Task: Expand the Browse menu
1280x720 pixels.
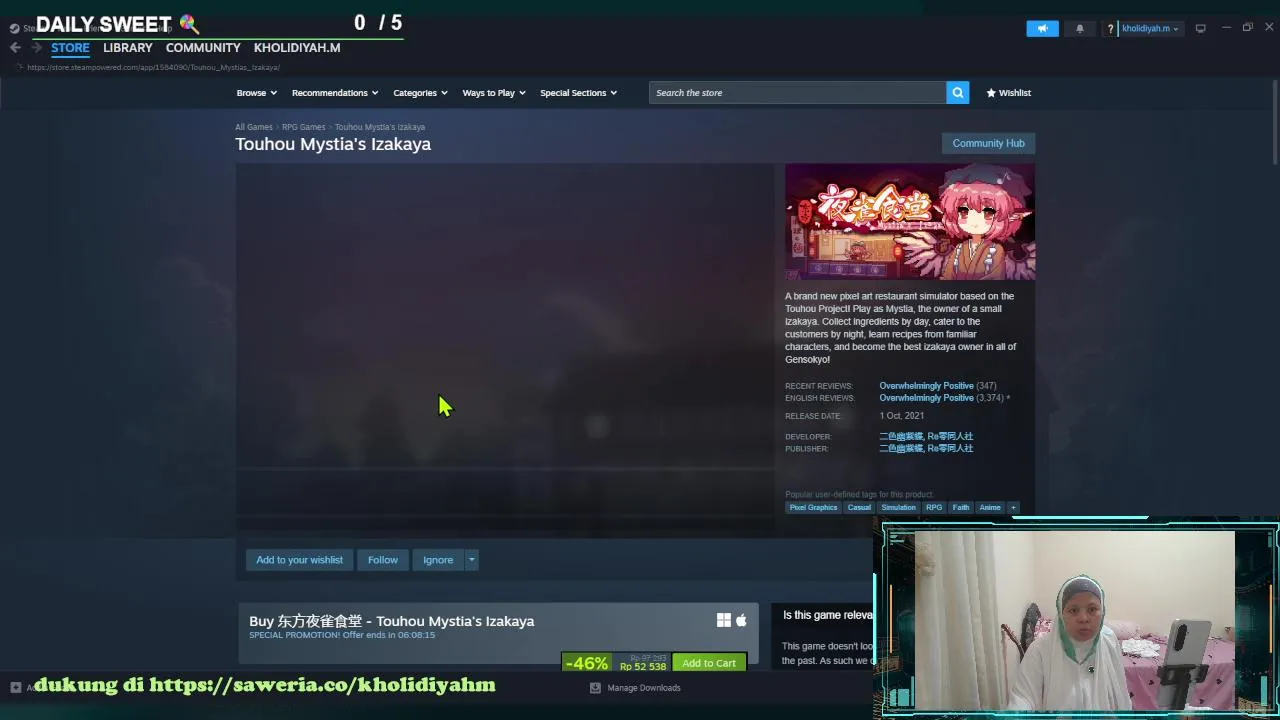Action: click(257, 93)
